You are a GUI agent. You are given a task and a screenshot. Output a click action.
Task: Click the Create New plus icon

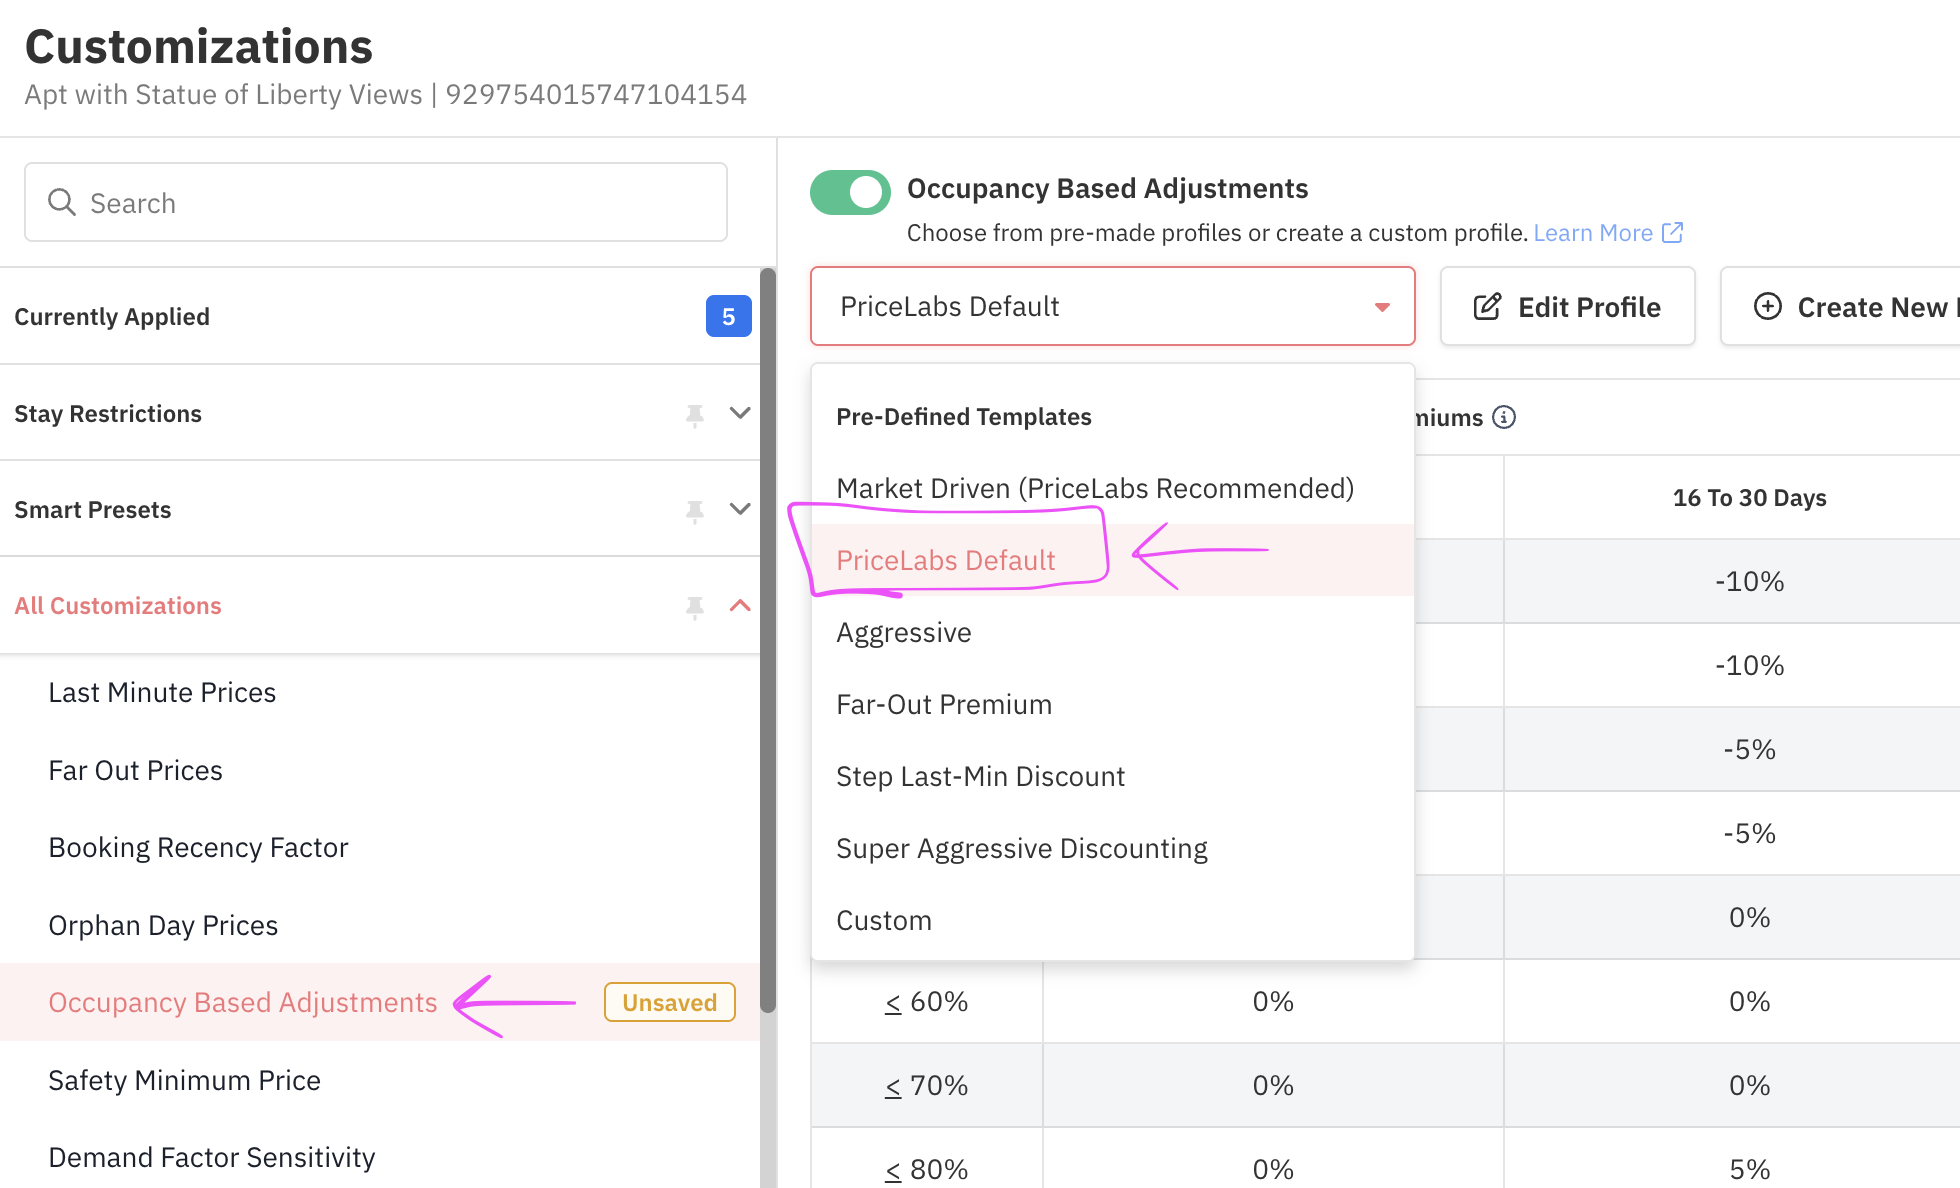tap(1768, 306)
